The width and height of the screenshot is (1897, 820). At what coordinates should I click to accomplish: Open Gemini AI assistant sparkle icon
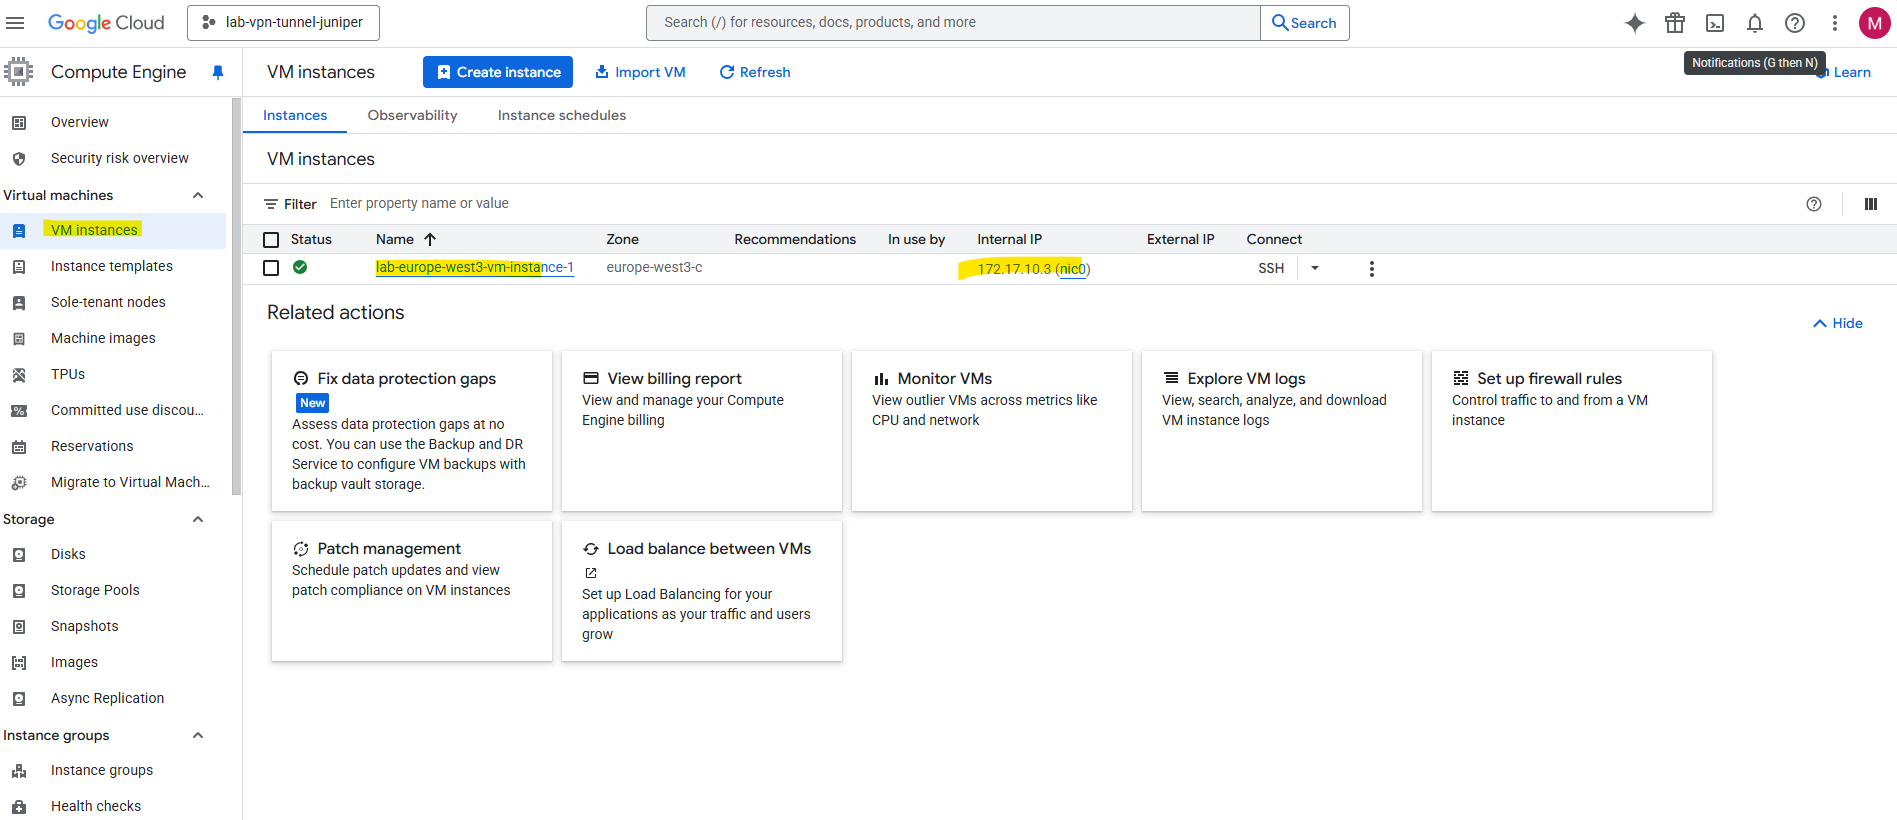pos(1635,23)
